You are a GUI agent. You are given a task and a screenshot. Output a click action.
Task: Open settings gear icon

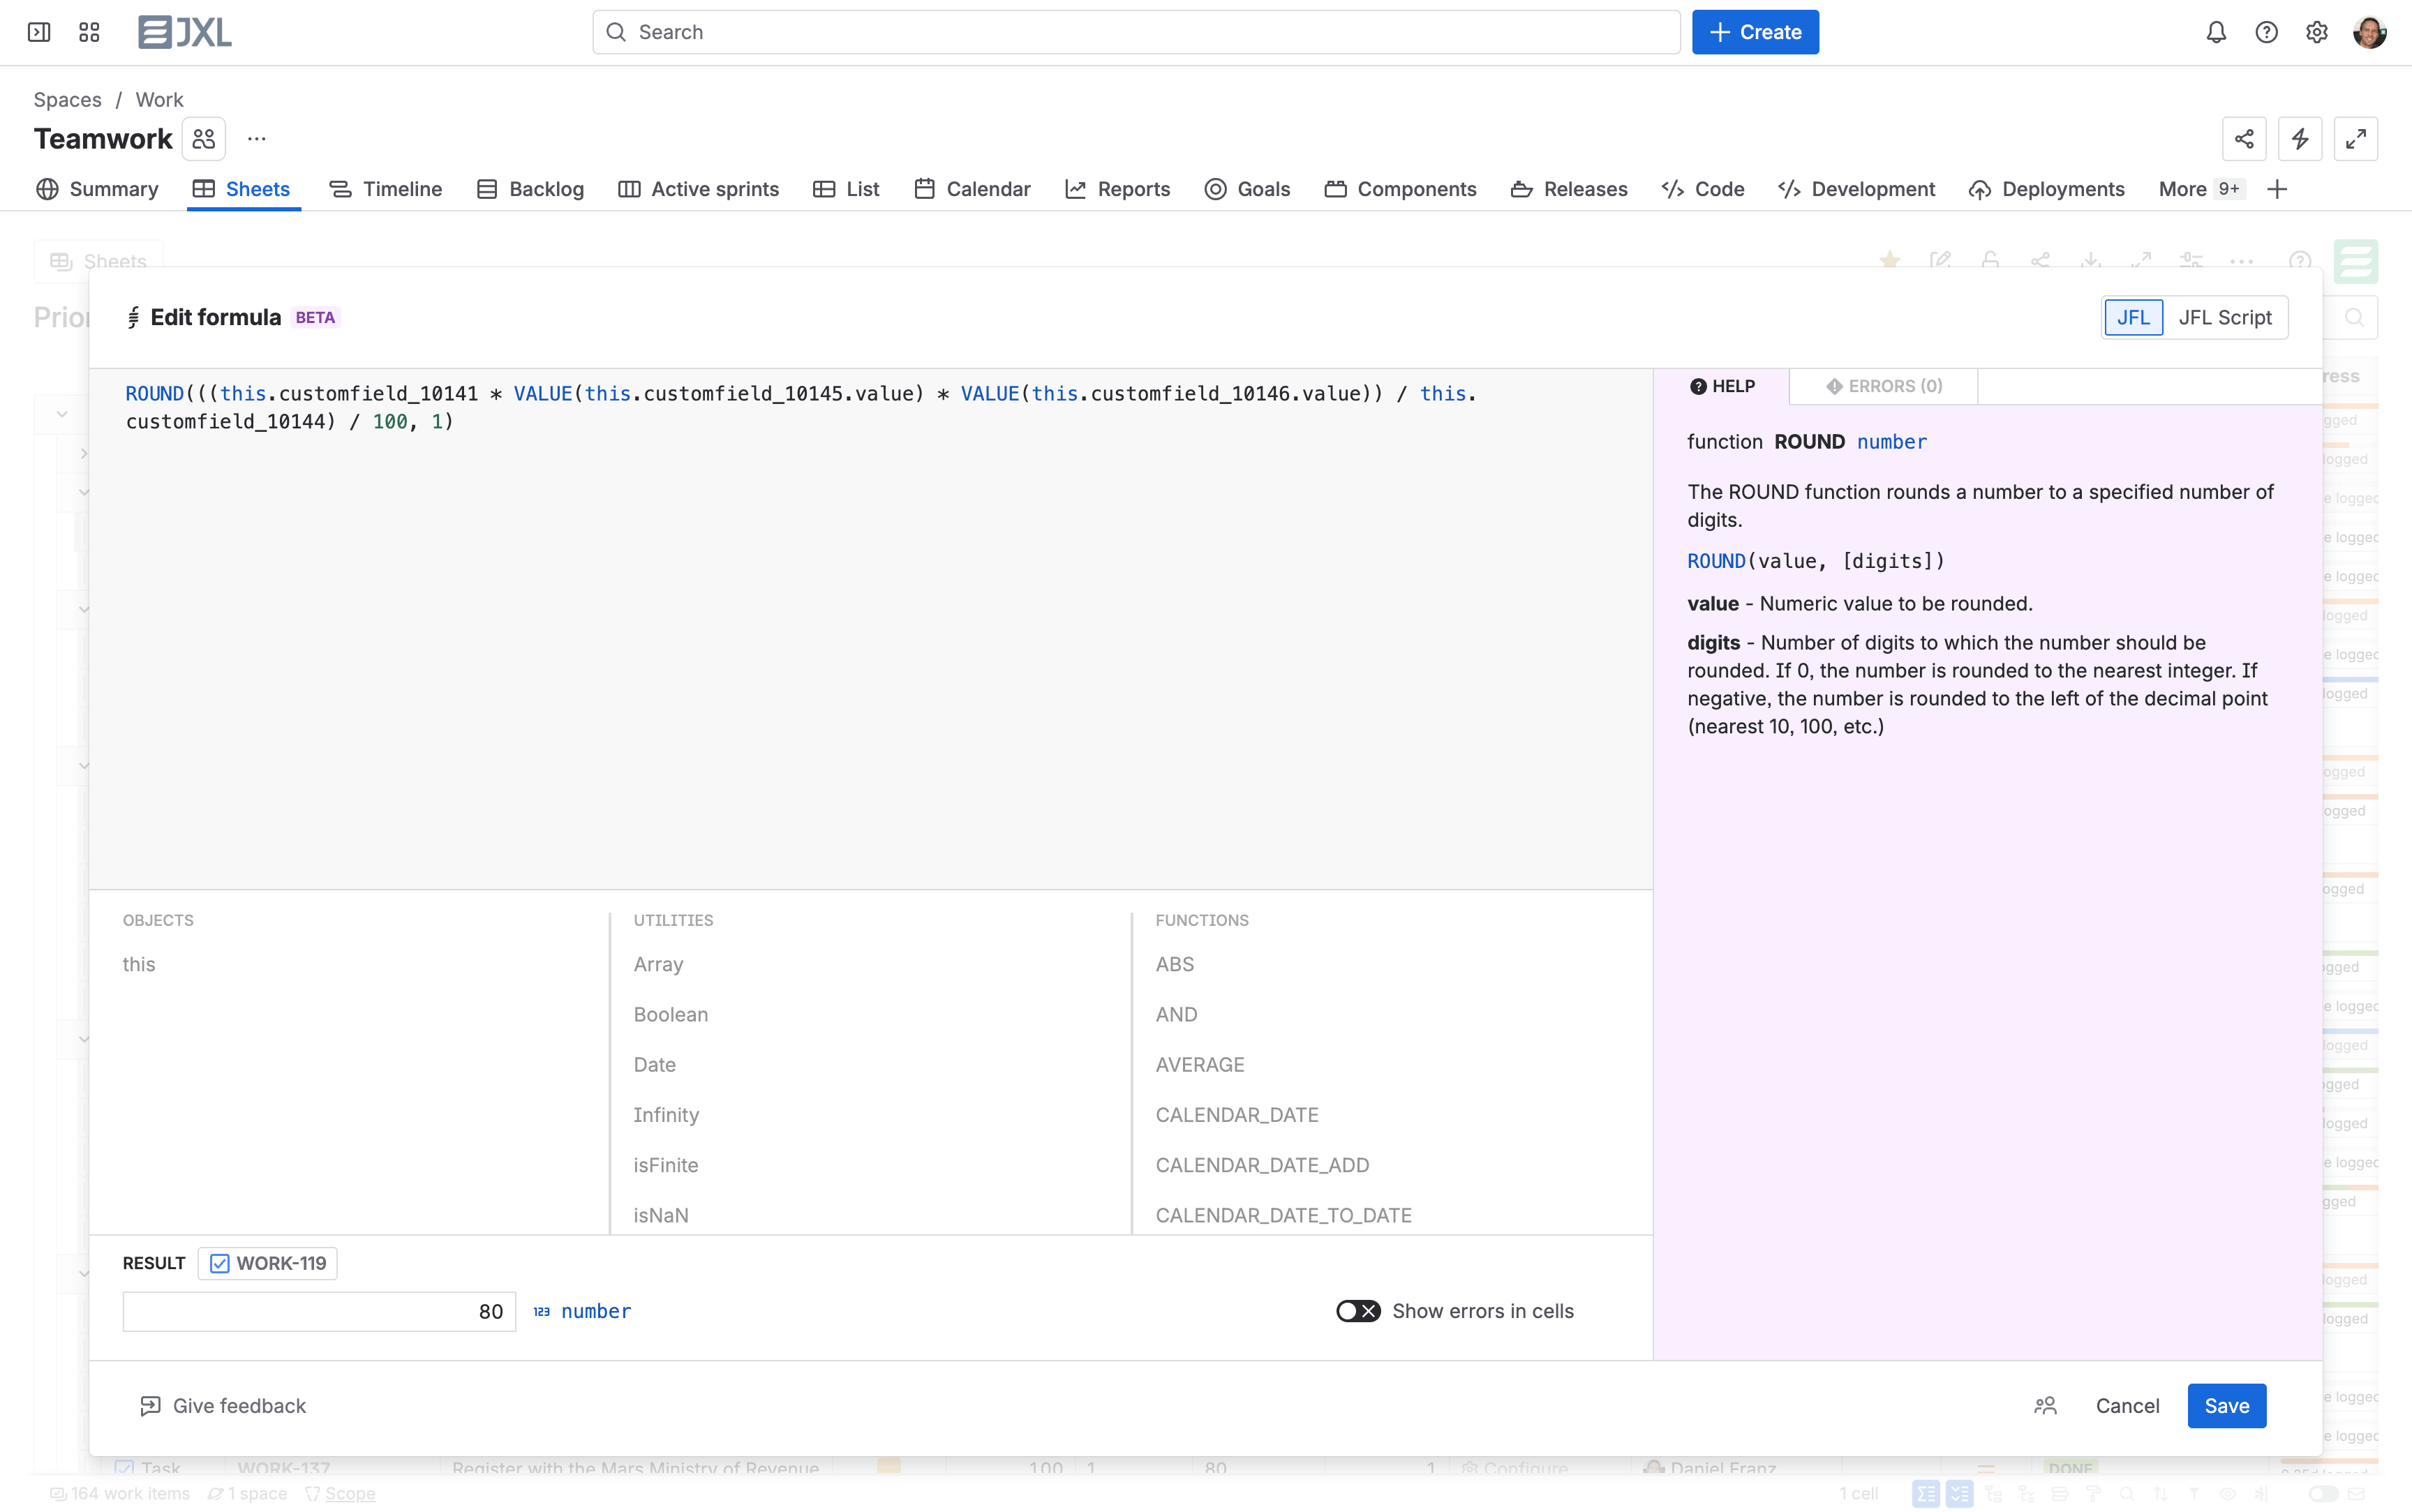(2316, 32)
